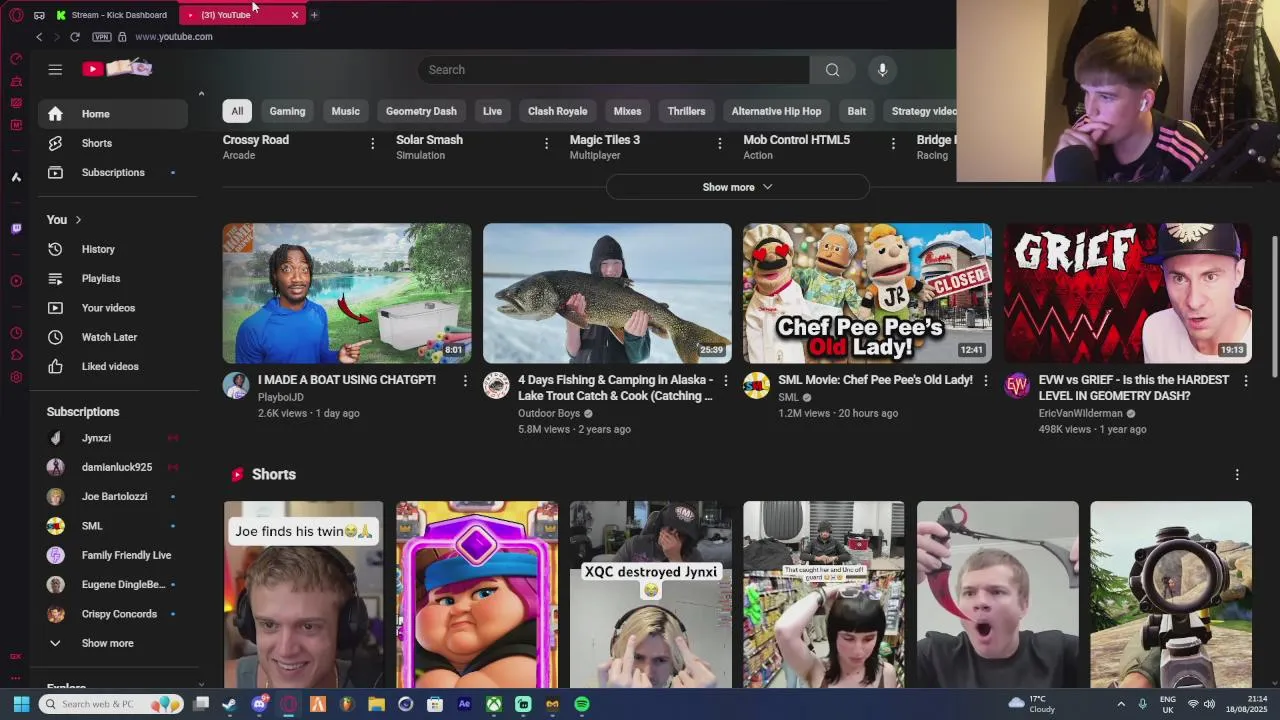Open Playlists in the sidebar
Image resolution: width=1280 pixels, height=720 pixels.
click(x=112, y=278)
